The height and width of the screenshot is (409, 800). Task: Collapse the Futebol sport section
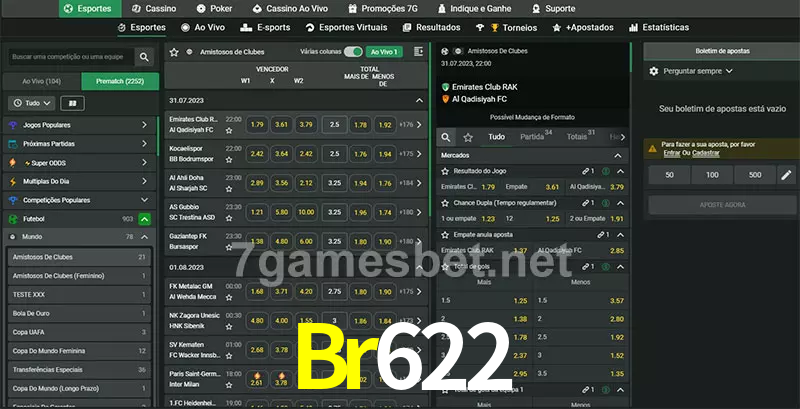(145, 219)
